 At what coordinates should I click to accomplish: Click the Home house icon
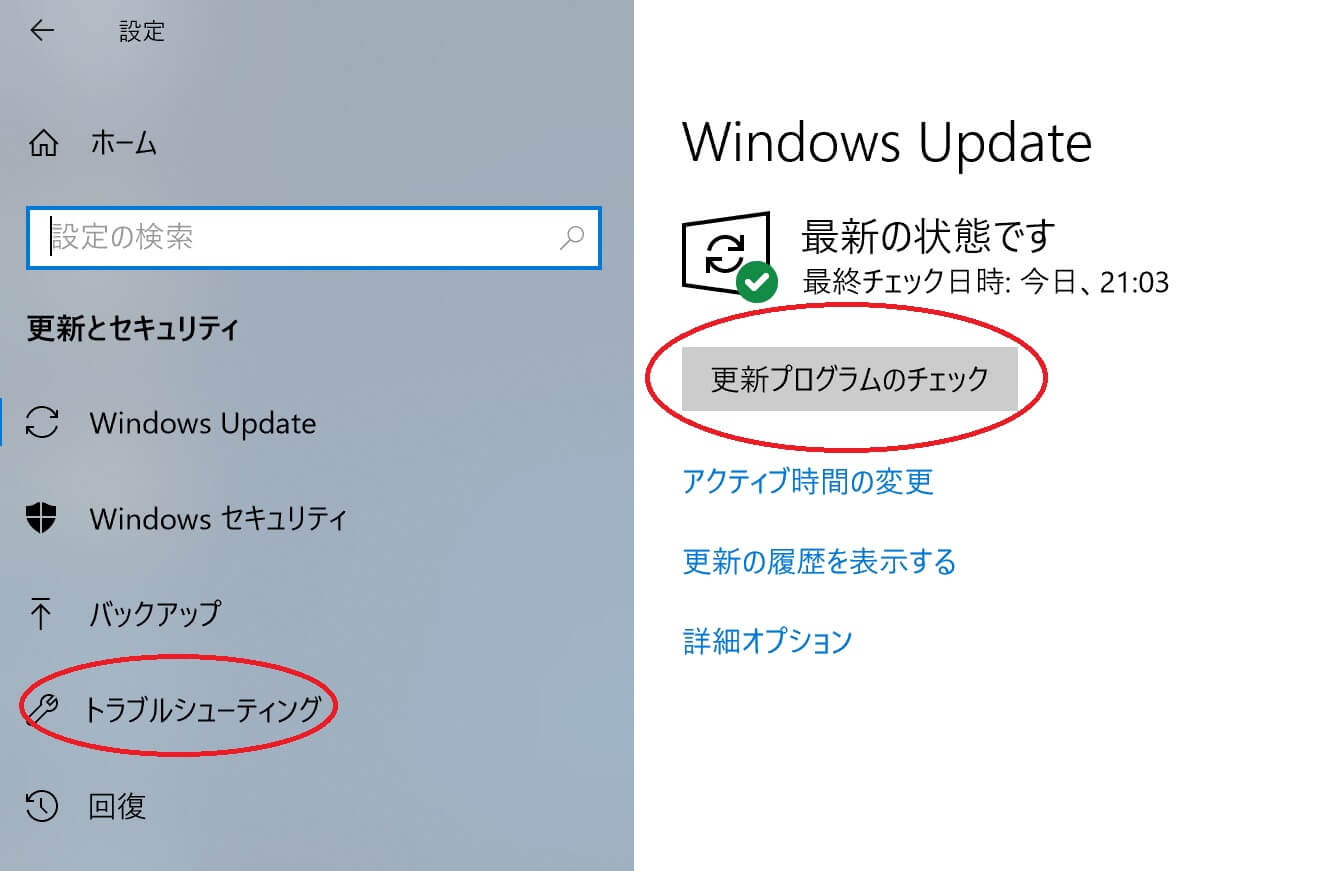point(42,144)
